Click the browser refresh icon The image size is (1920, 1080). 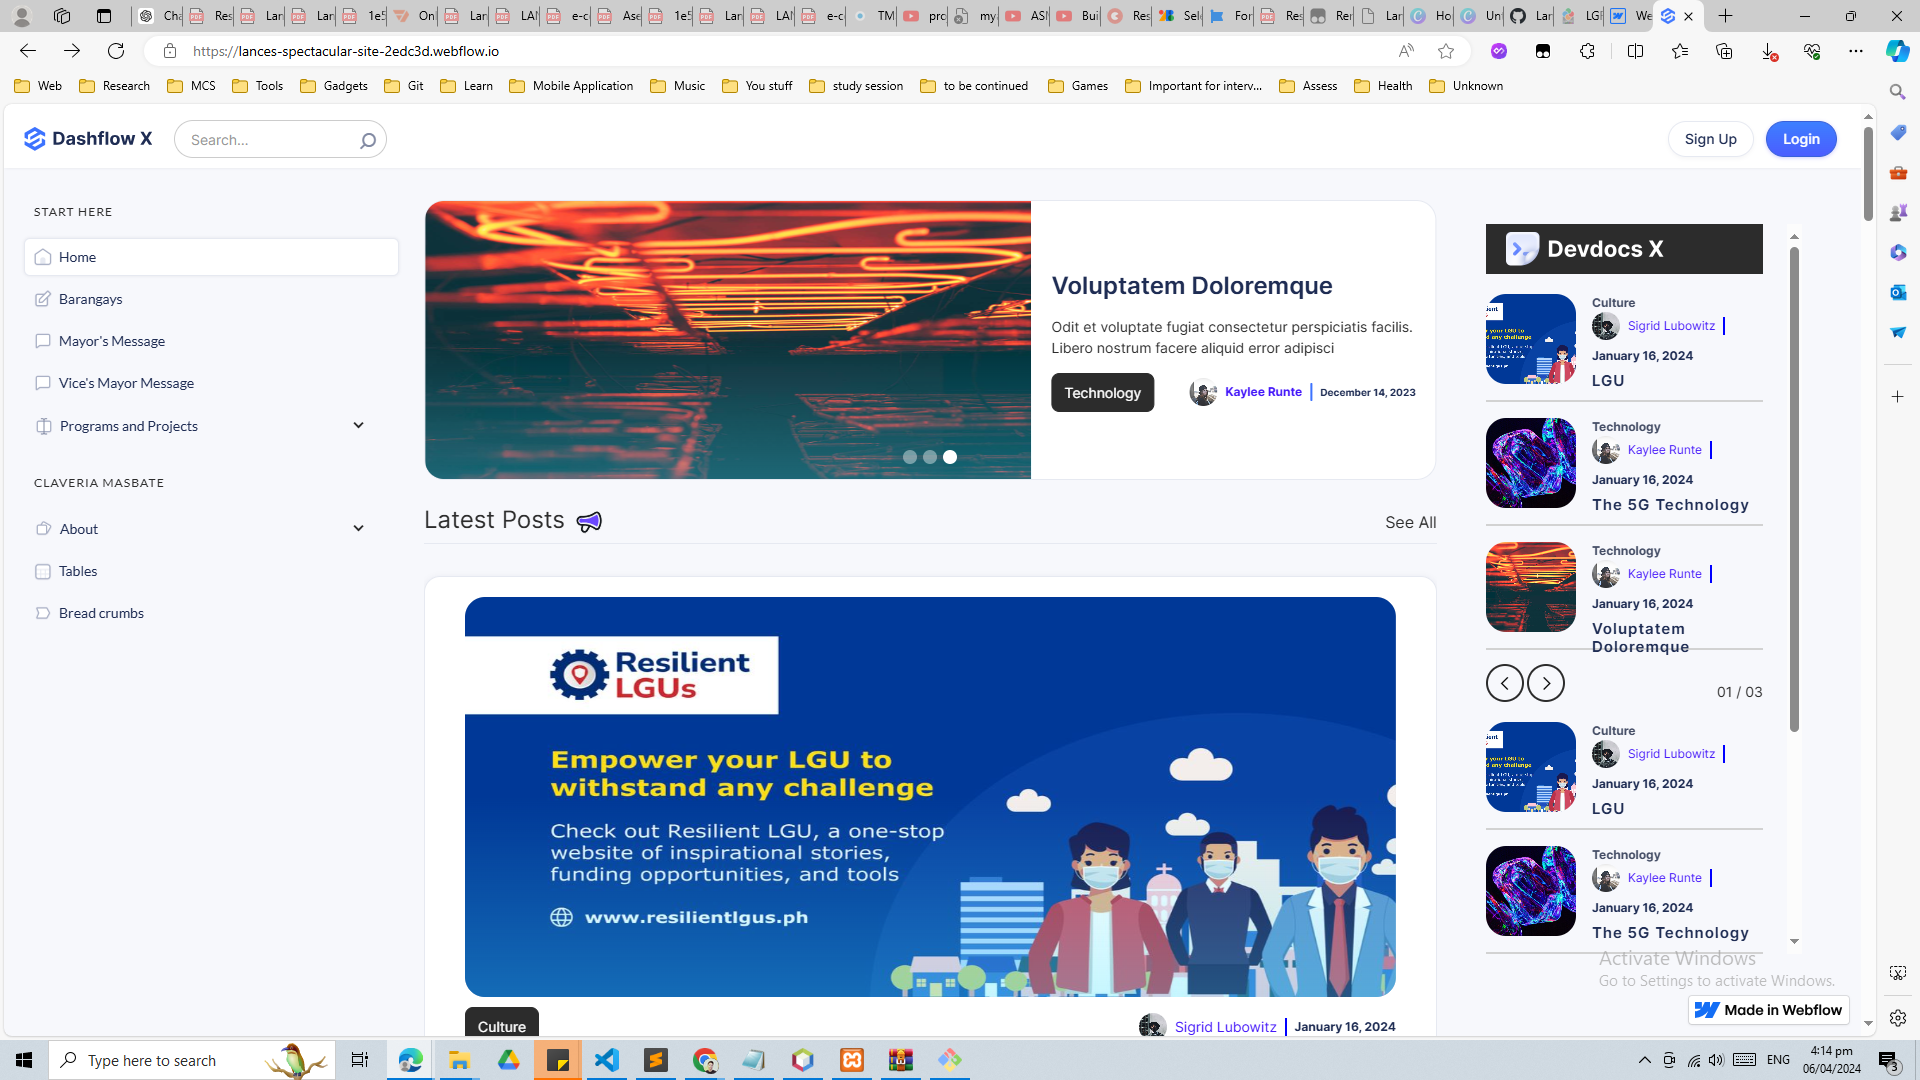pyautogui.click(x=116, y=51)
